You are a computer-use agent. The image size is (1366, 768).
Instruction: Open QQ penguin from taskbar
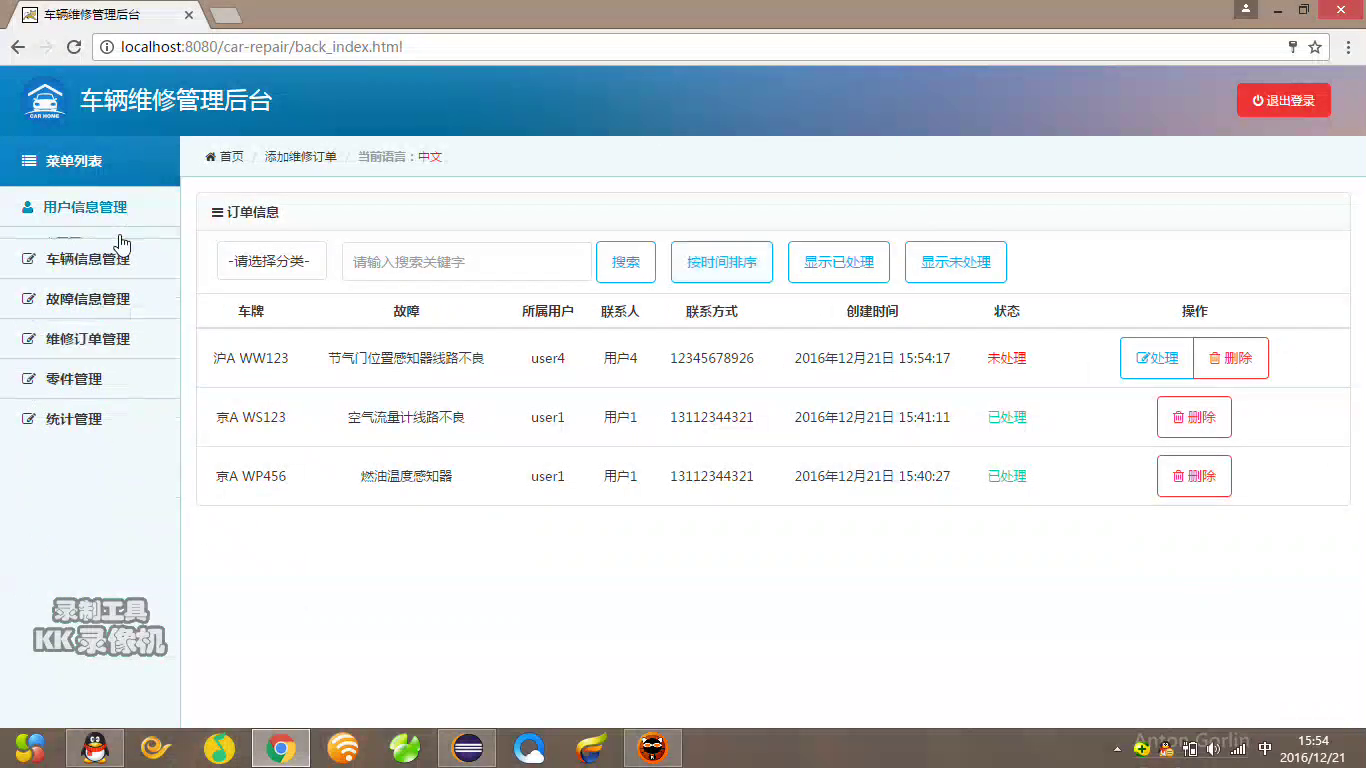pos(95,748)
